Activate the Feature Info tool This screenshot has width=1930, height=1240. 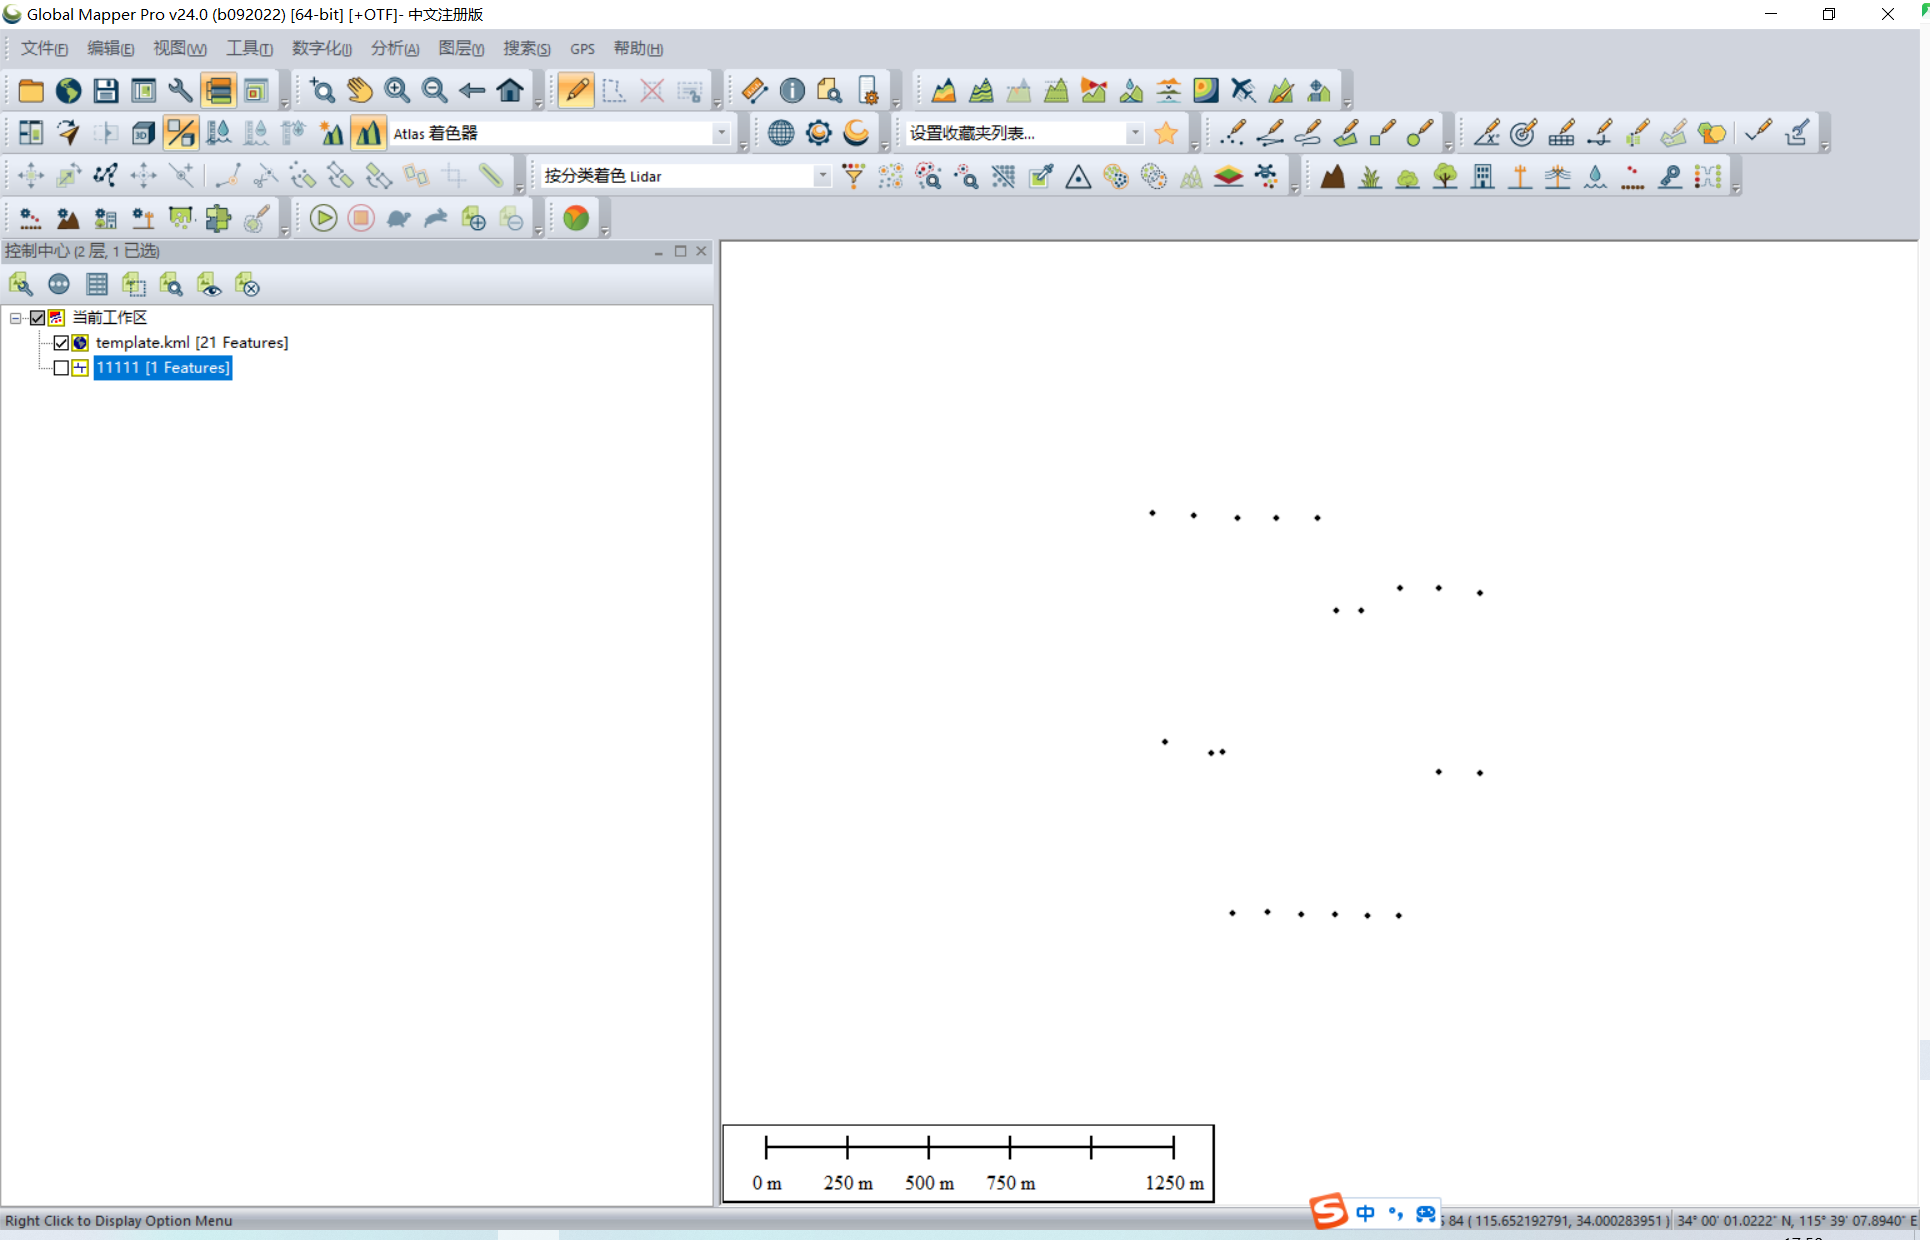pyautogui.click(x=792, y=91)
